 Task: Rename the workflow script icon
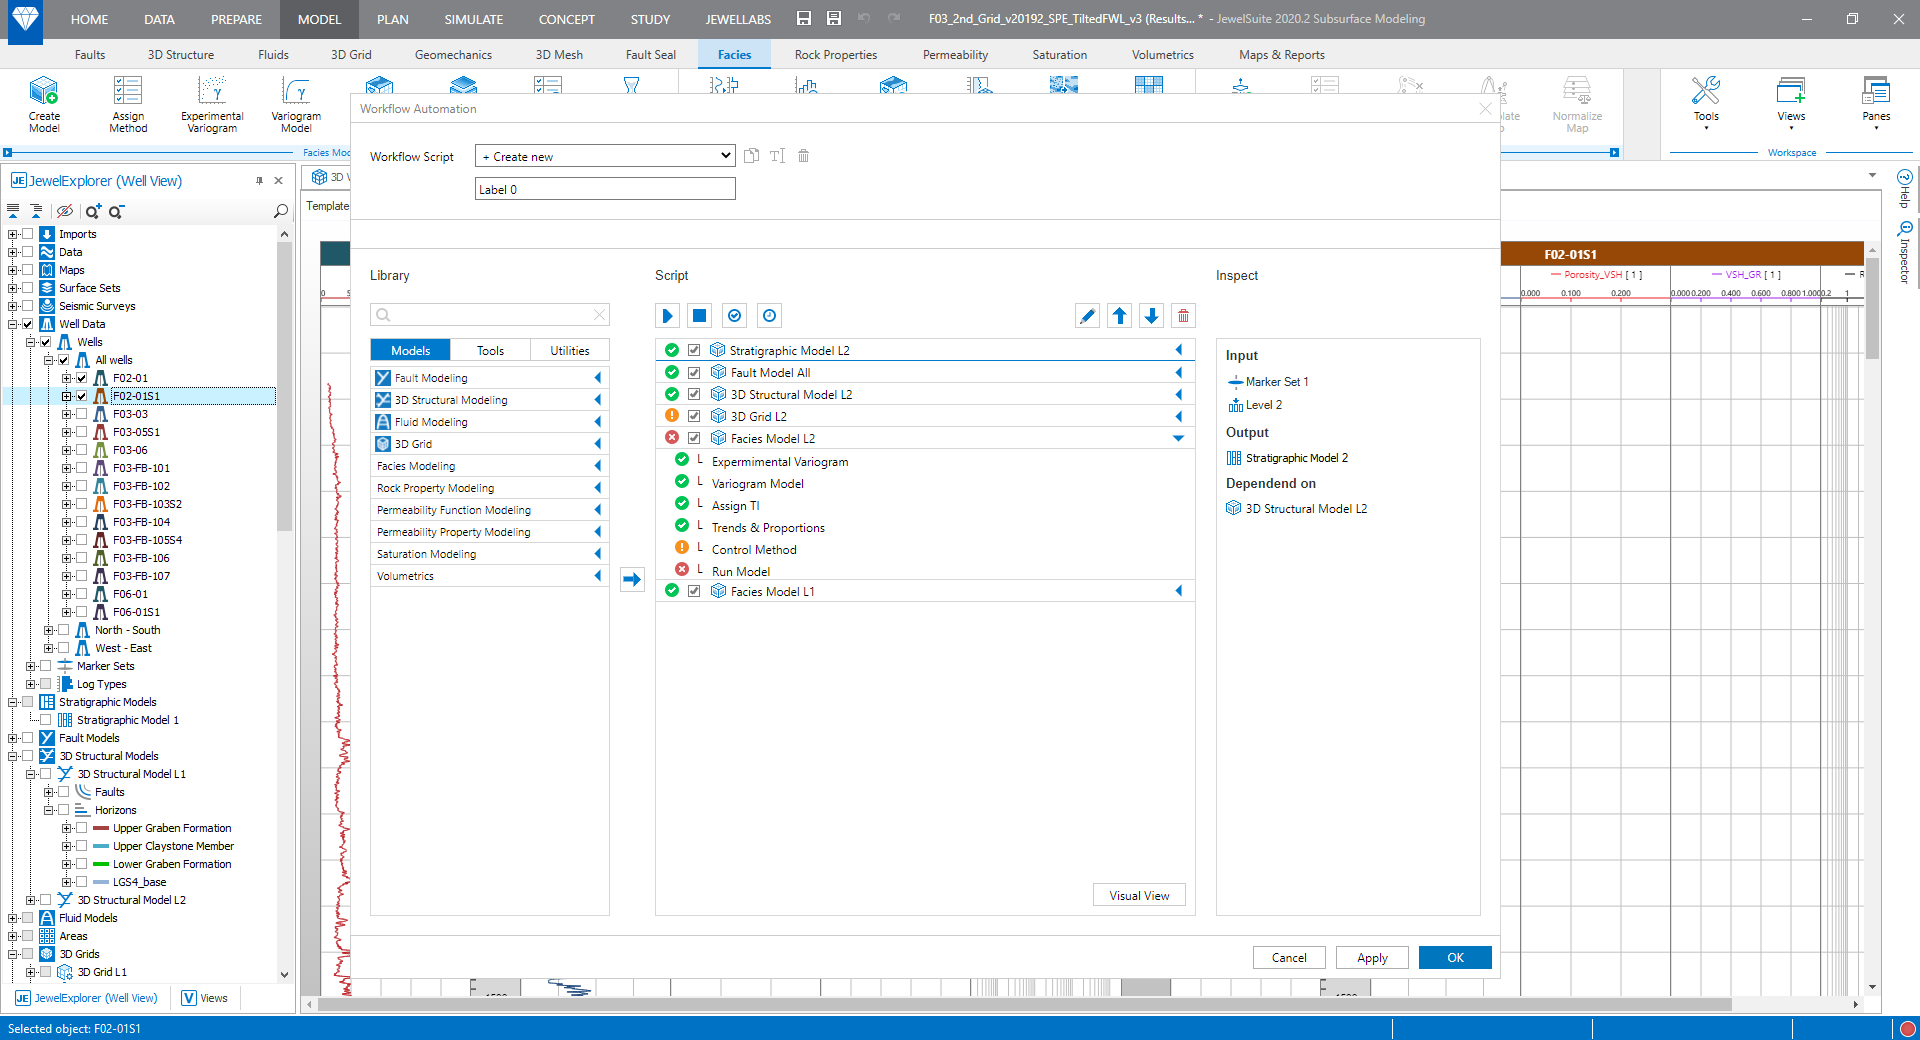778,156
